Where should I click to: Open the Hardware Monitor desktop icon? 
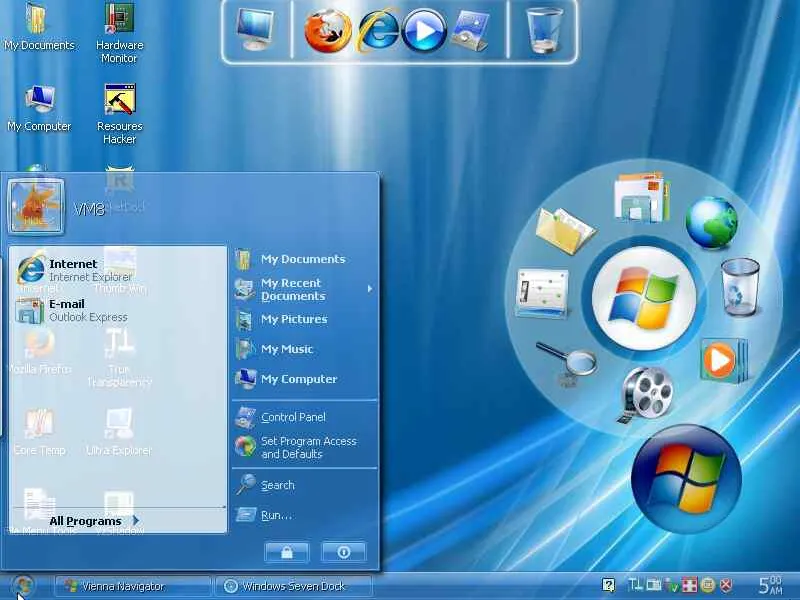coord(119,33)
